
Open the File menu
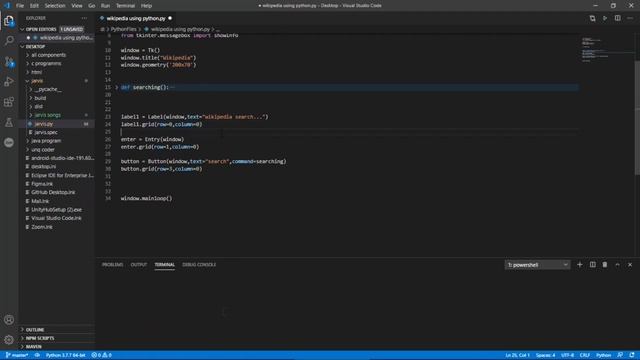click(x=20, y=6)
